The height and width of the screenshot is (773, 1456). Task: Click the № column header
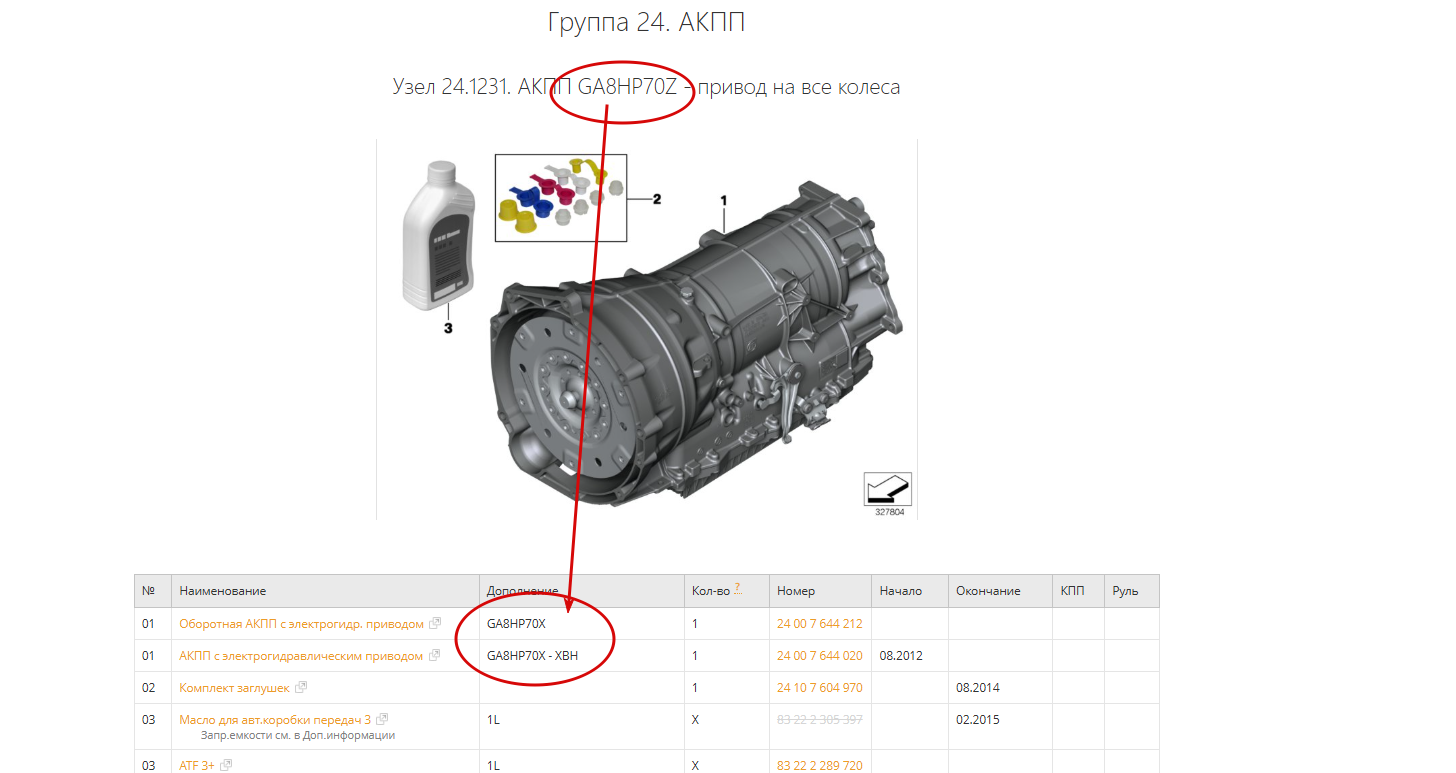153,591
